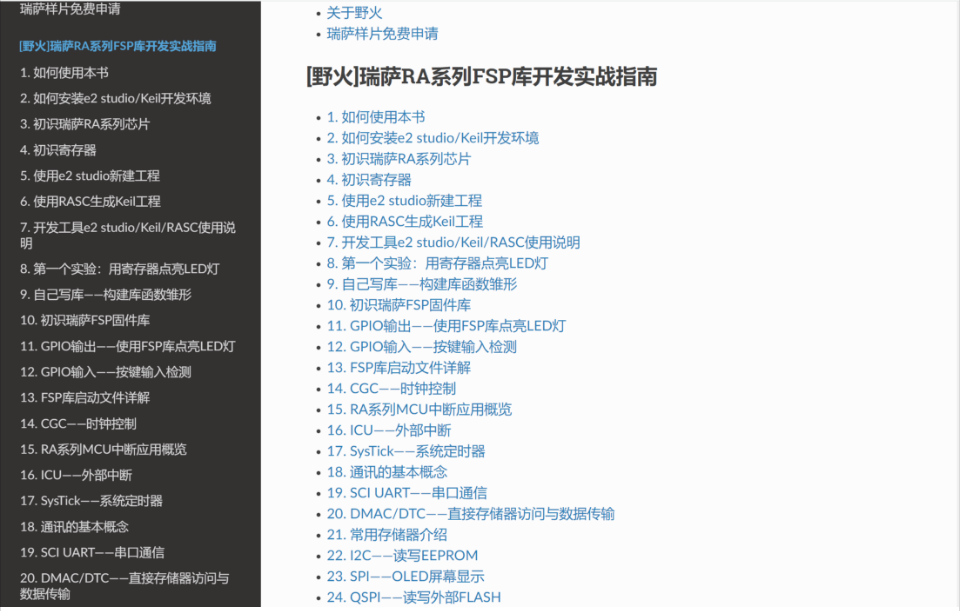Click content link 21. 常用存储器介绍
Viewport: 960px width, 611px height.
(387, 534)
